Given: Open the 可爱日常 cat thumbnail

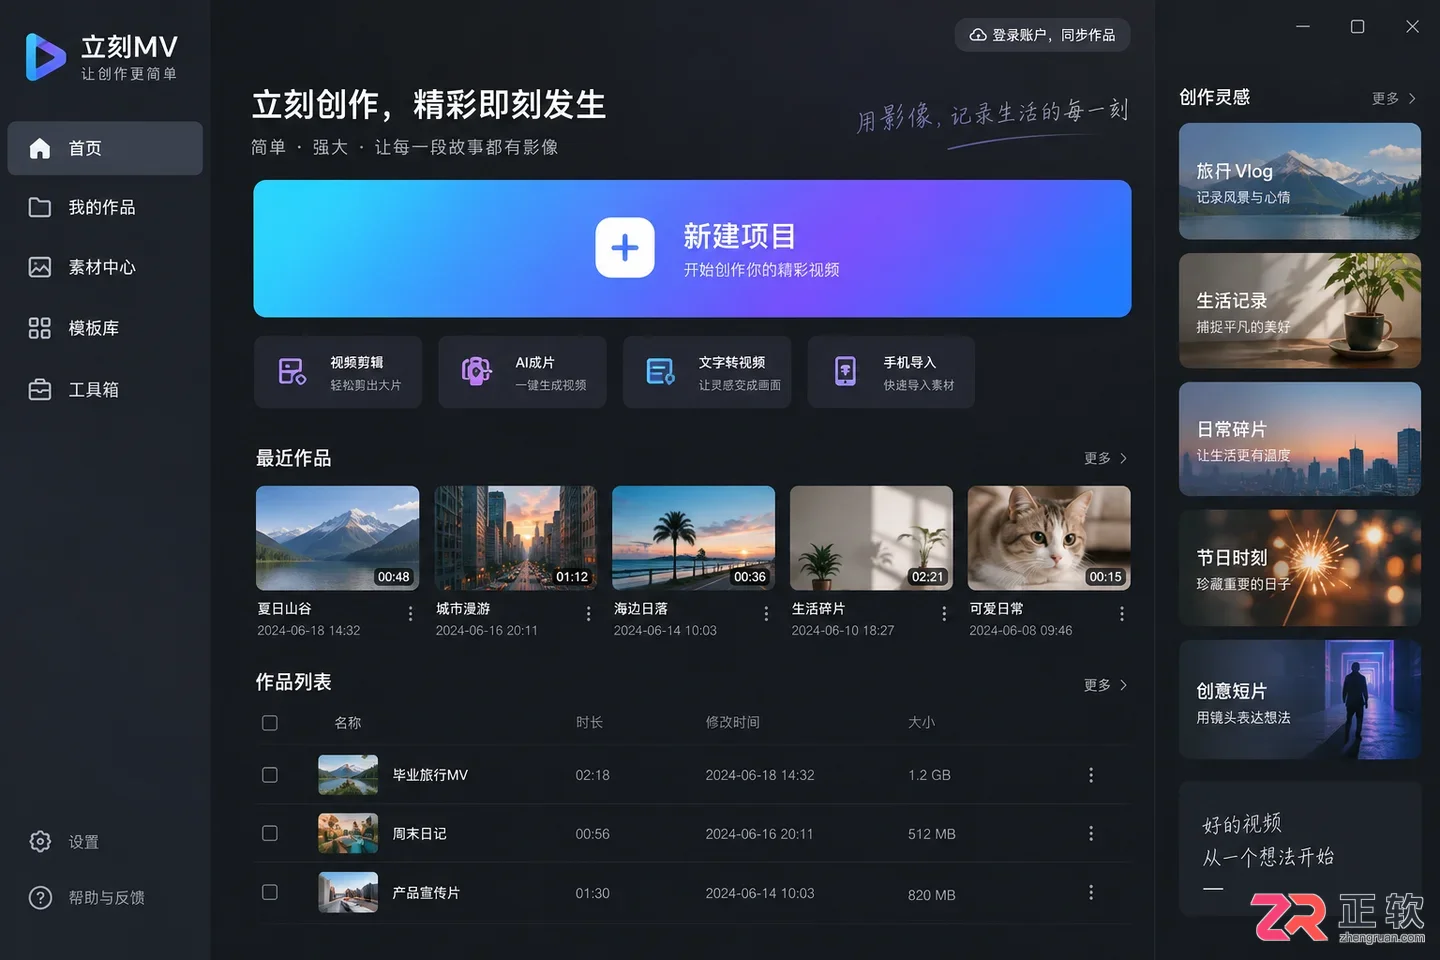Looking at the screenshot, I should point(1049,538).
